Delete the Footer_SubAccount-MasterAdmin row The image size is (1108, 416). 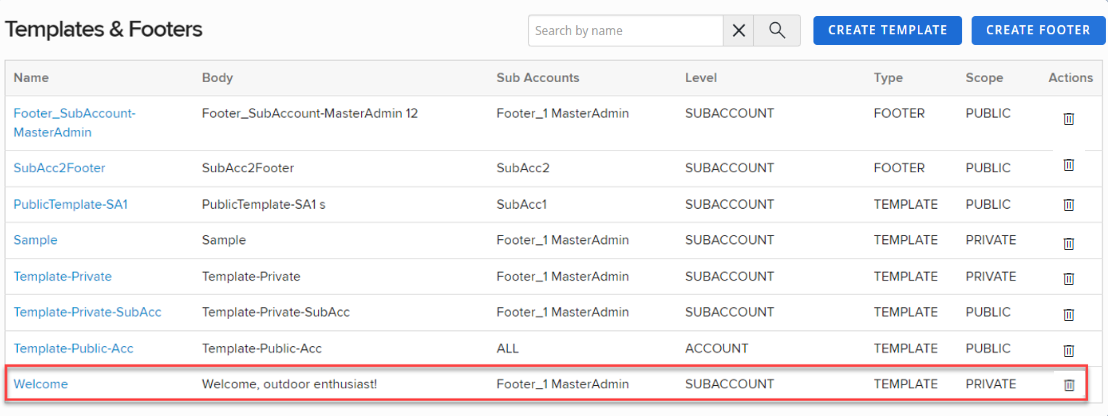click(x=1068, y=119)
